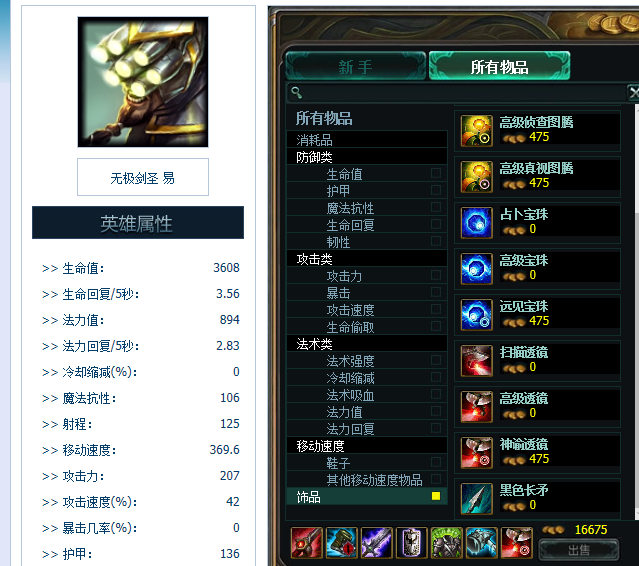Image resolution: width=639 pixels, height=566 pixels.
Task: Click the 无极剑圣 易 hero name box
Action: coord(143,177)
